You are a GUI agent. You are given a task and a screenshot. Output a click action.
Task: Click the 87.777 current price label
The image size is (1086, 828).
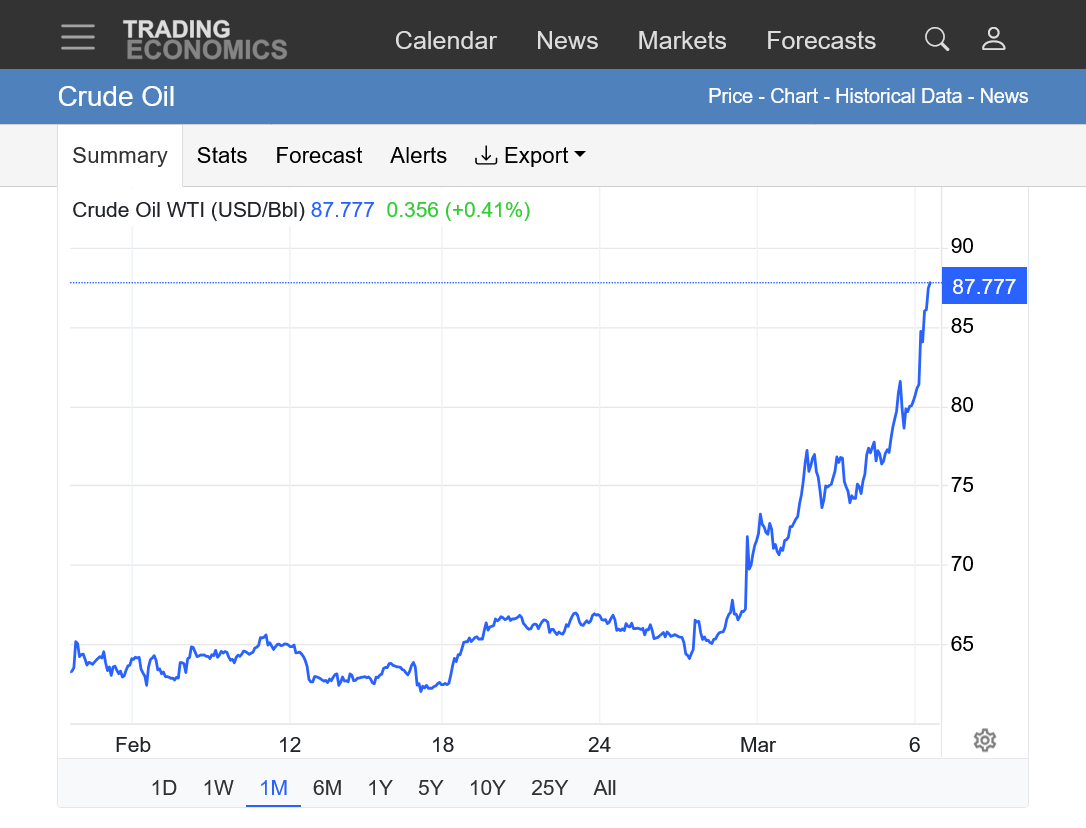[983, 287]
